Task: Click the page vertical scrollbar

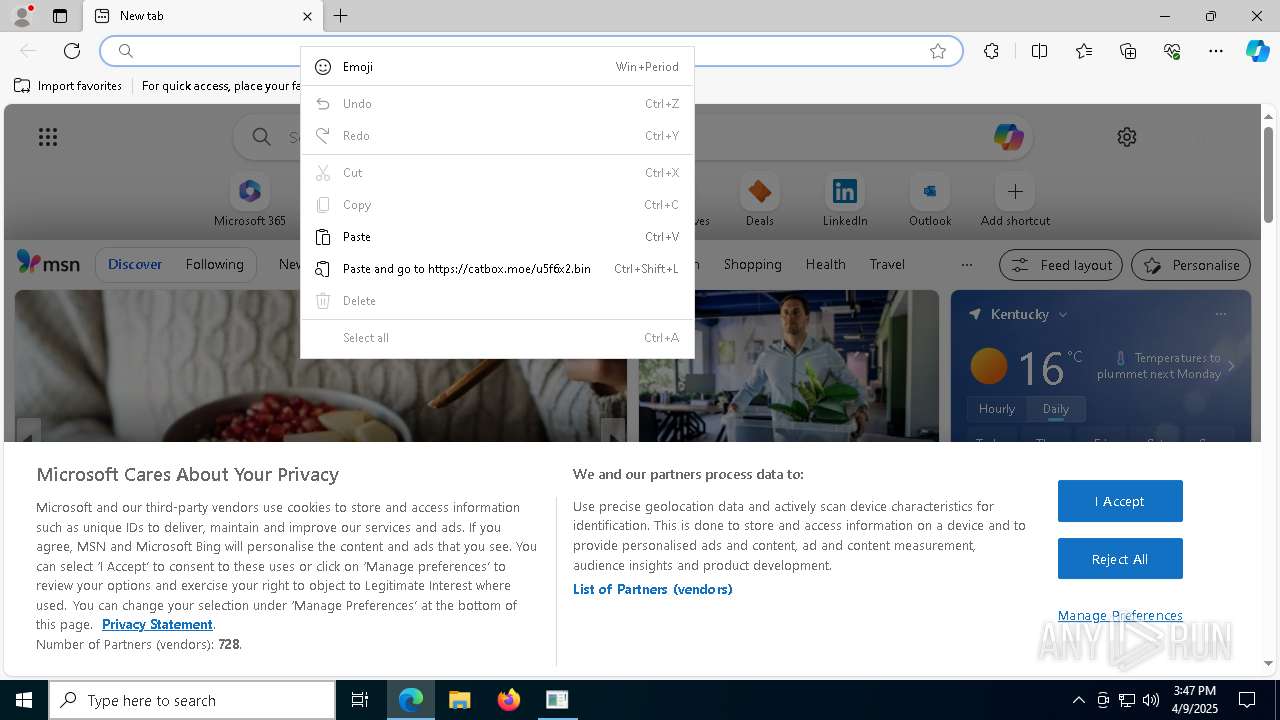Action: click(x=1268, y=174)
